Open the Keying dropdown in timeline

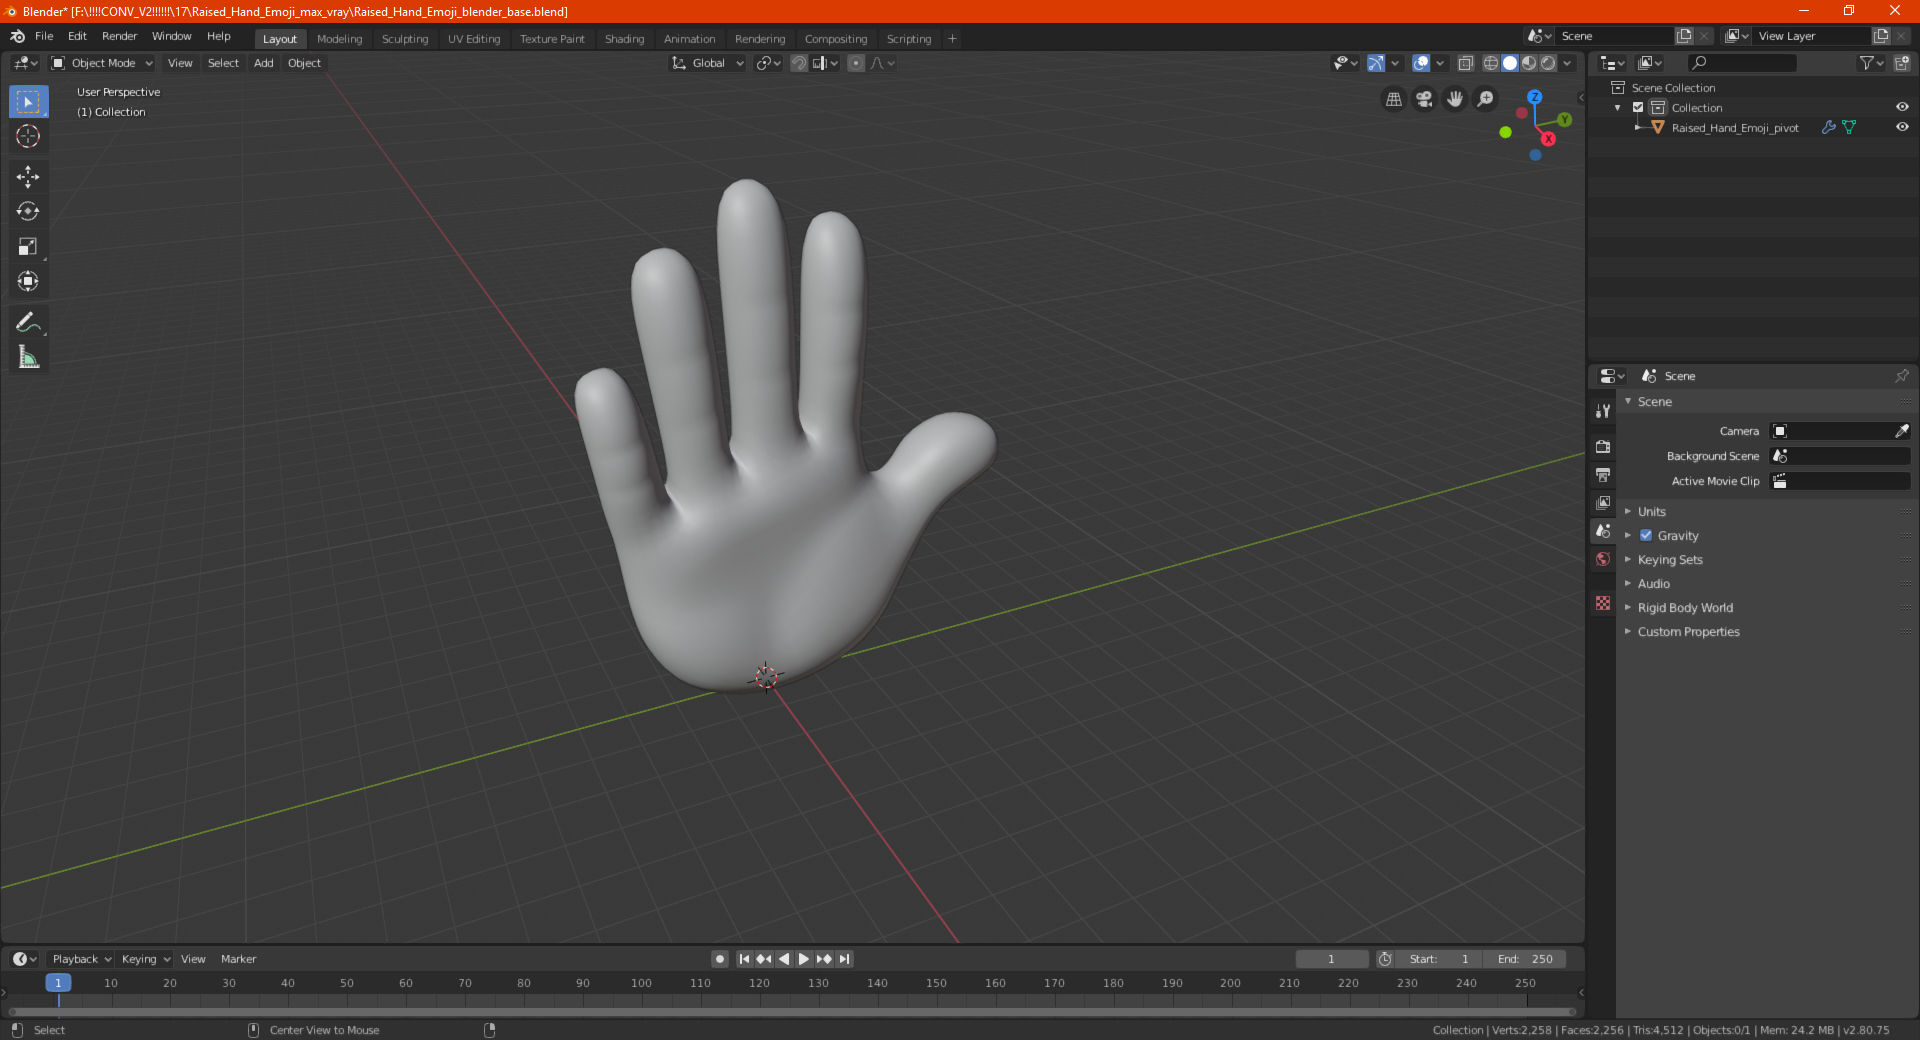(146, 959)
